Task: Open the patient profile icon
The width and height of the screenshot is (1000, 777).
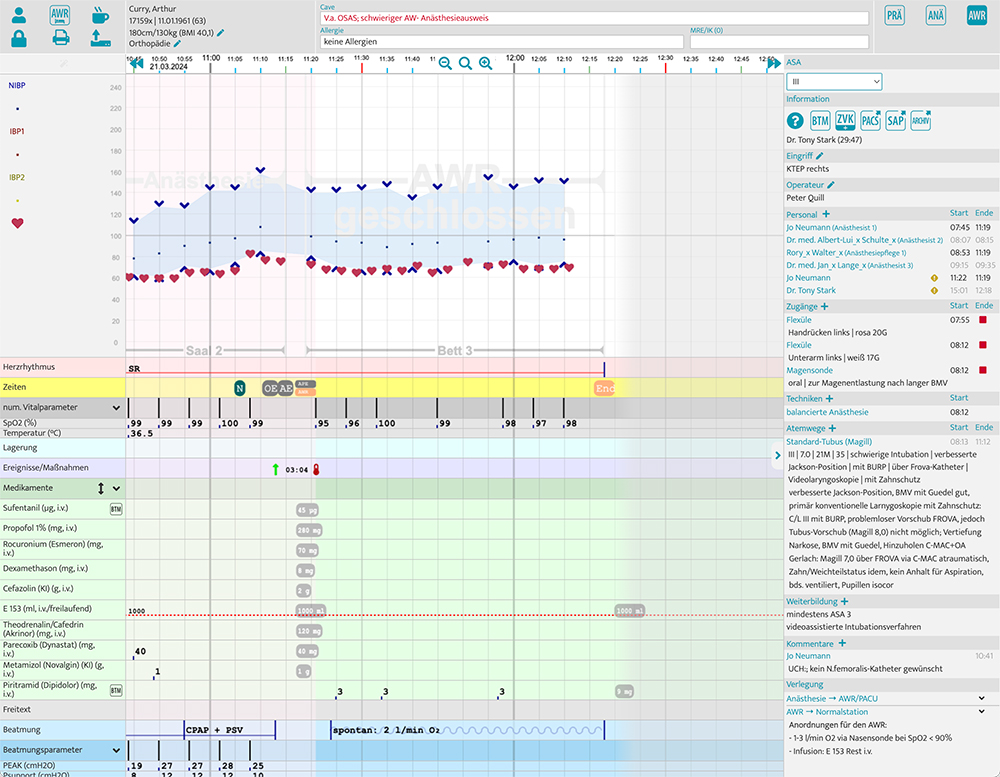Action: pyautogui.click(x=19, y=15)
